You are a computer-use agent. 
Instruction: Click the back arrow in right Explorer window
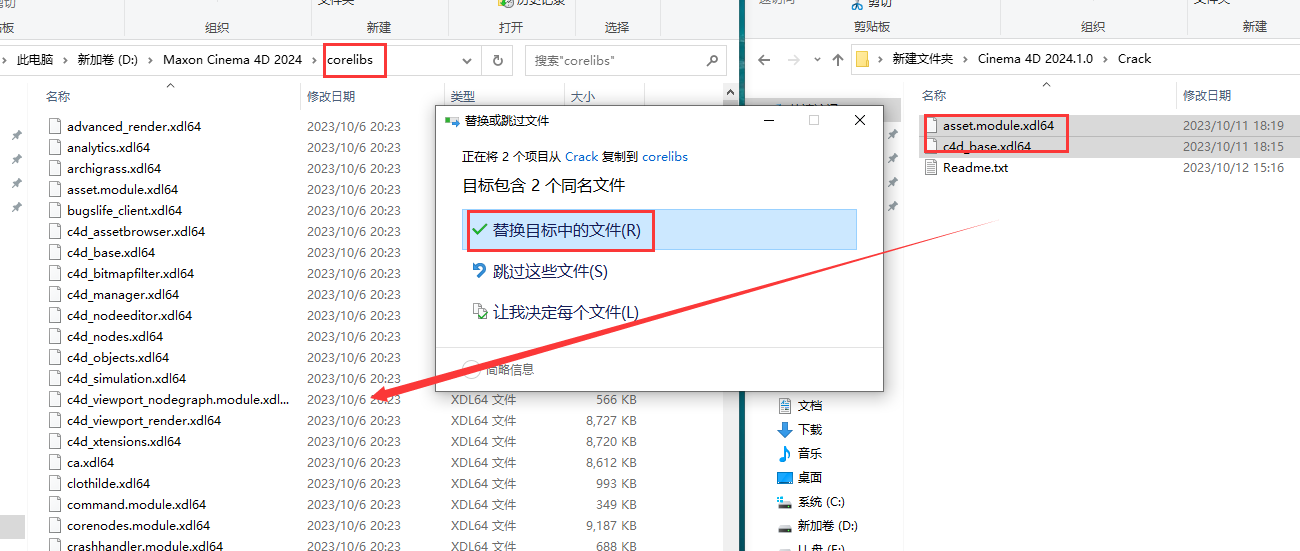click(764, 60)
